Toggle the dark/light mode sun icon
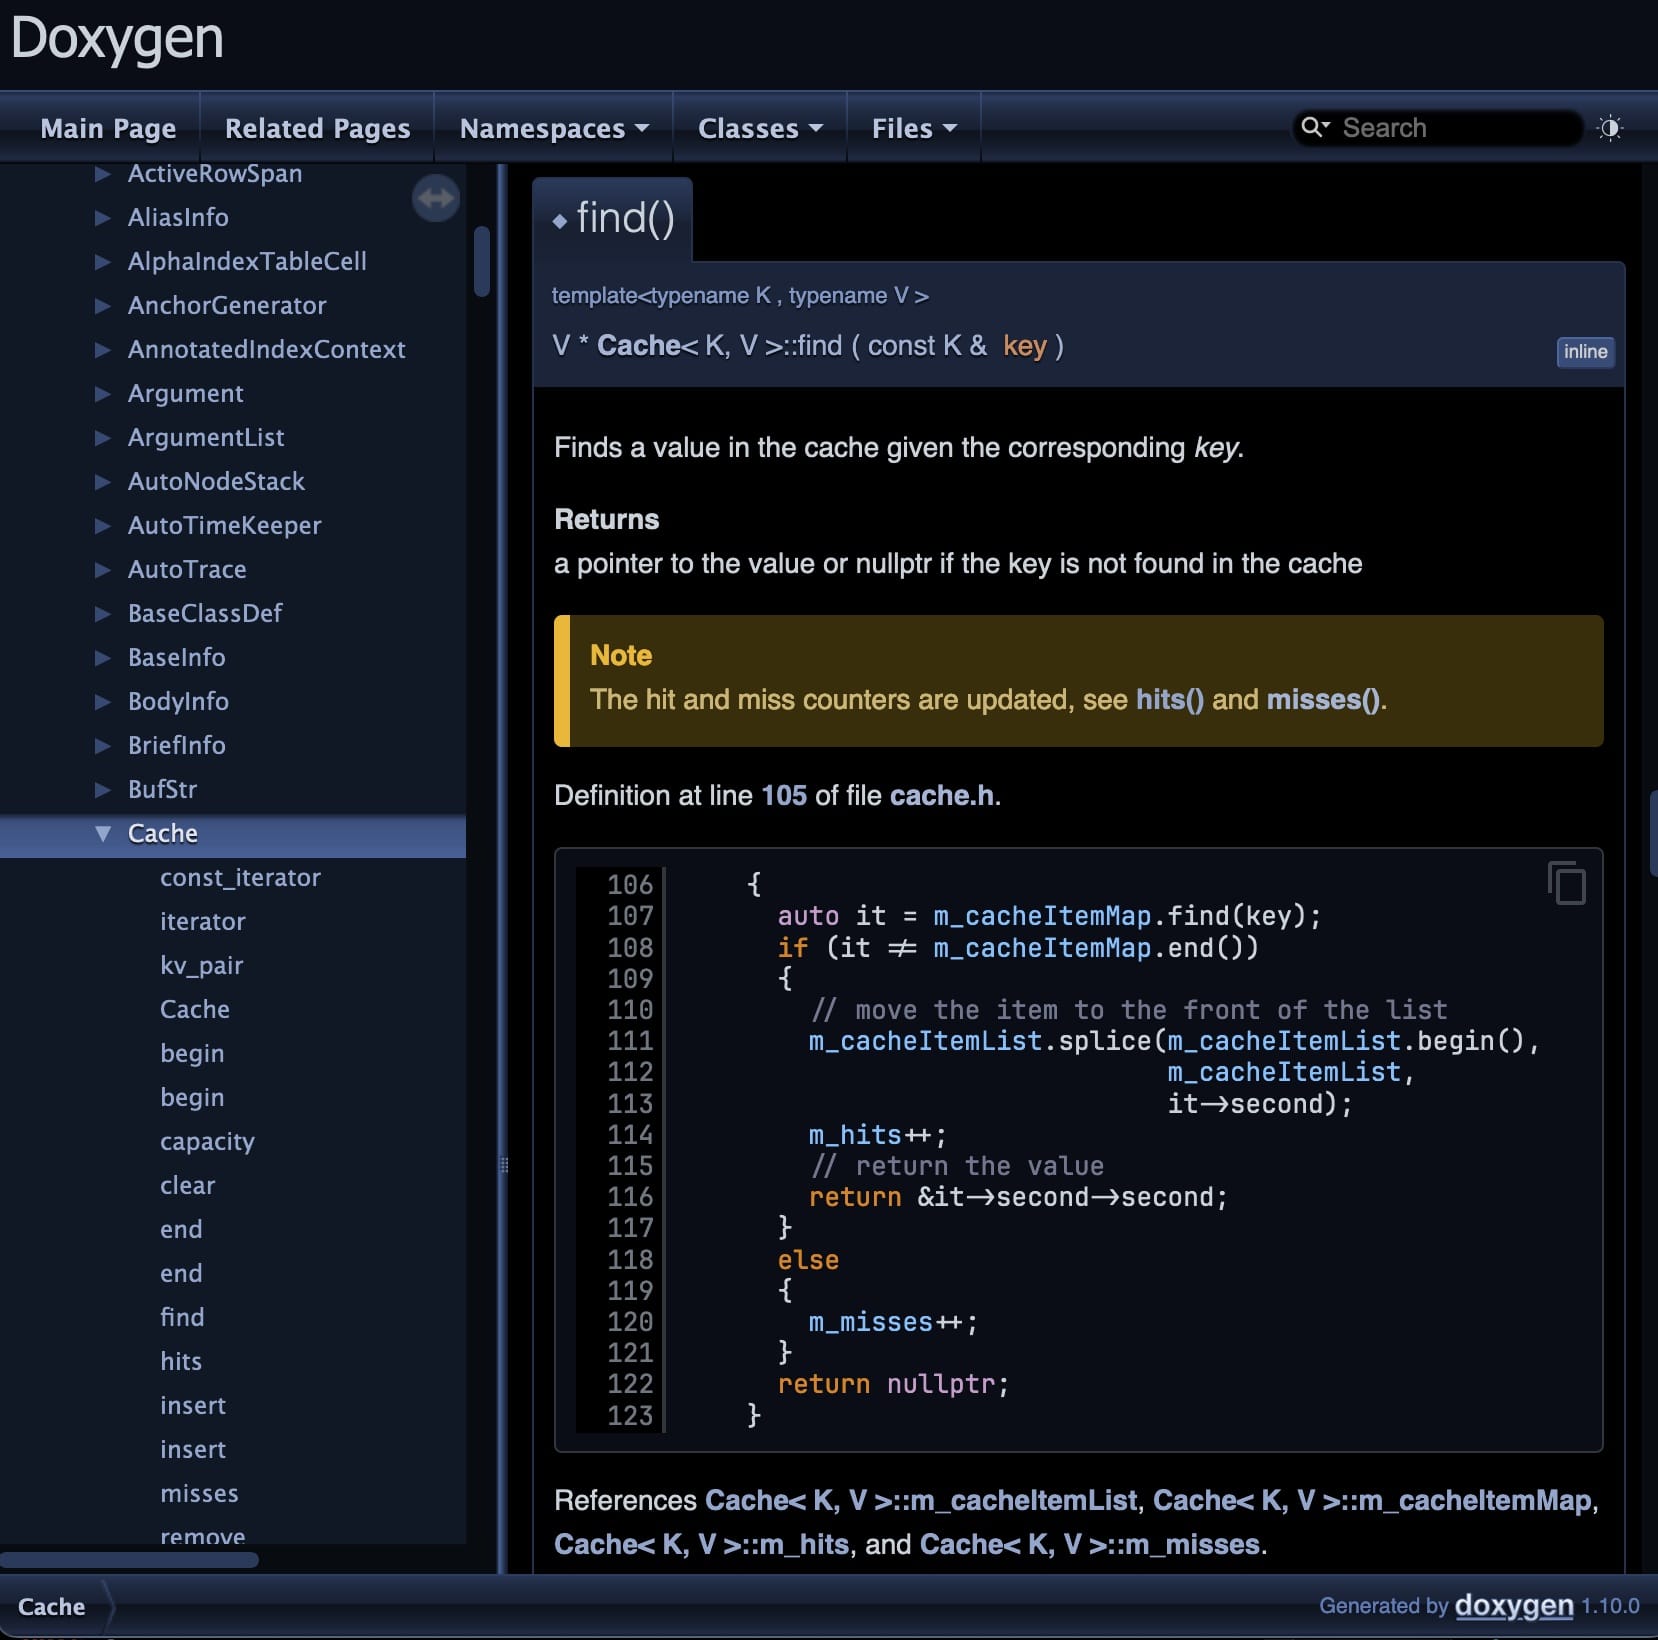The image size is (1658, 1640). (1609, 128)
